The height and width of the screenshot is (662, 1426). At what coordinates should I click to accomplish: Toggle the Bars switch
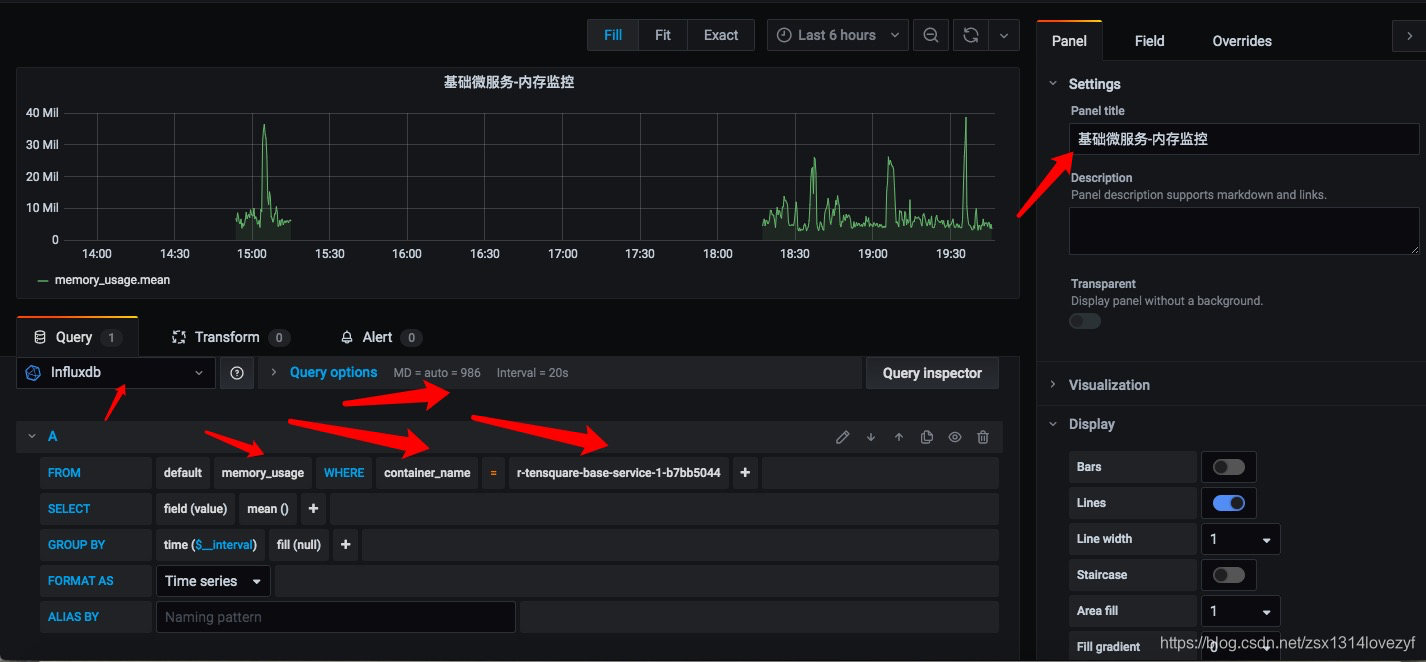1229,467
